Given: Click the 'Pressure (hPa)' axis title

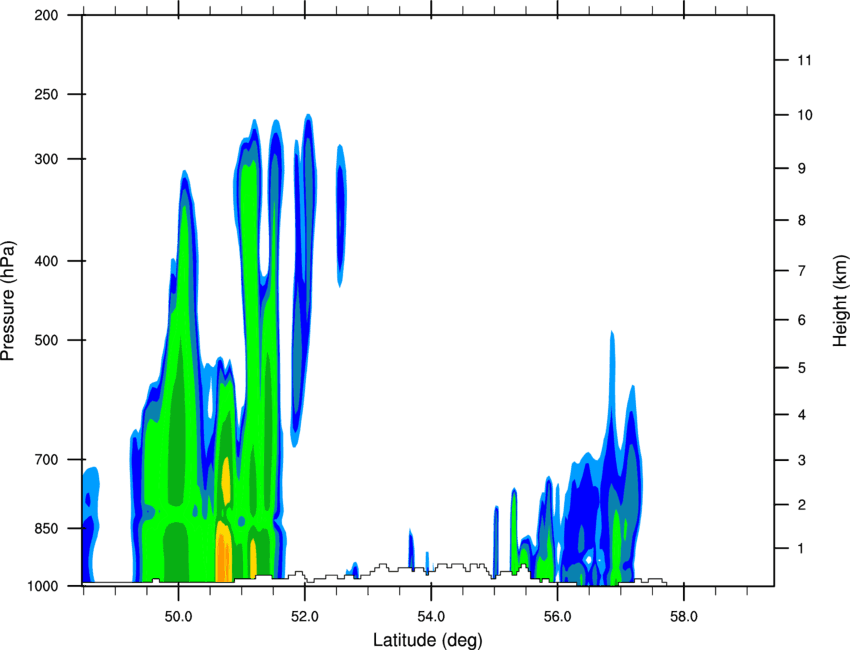Looking at the screenshot, I should coord(8,301).
